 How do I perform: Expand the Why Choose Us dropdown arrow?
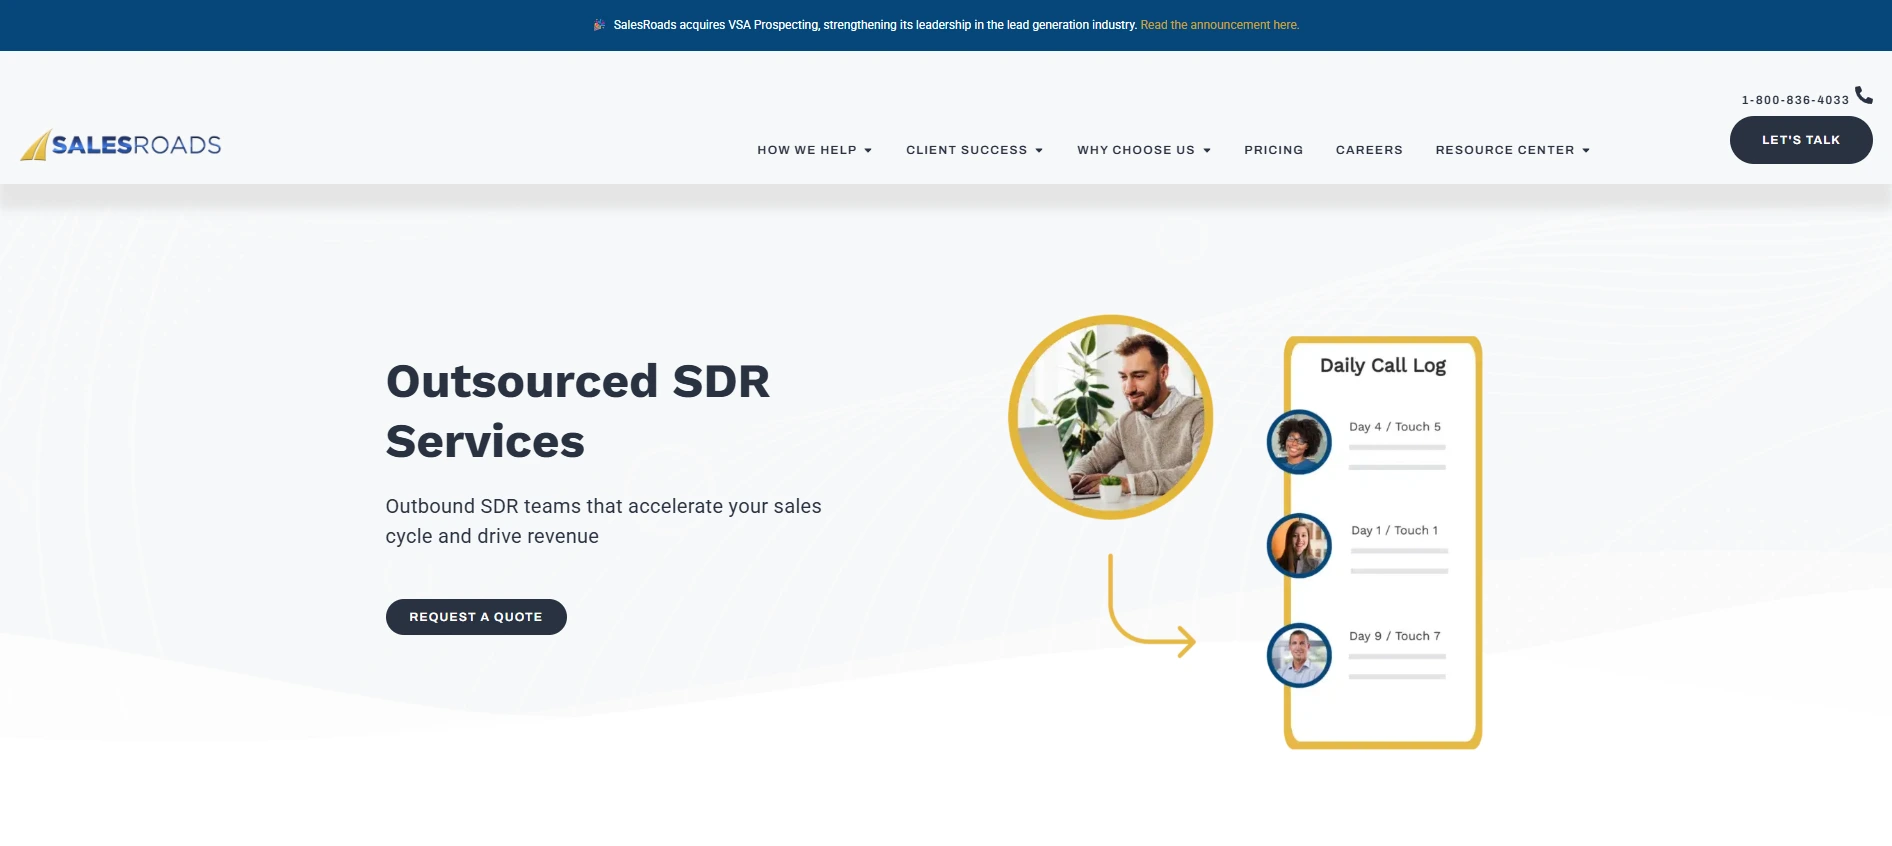(x=1207, y=151)
